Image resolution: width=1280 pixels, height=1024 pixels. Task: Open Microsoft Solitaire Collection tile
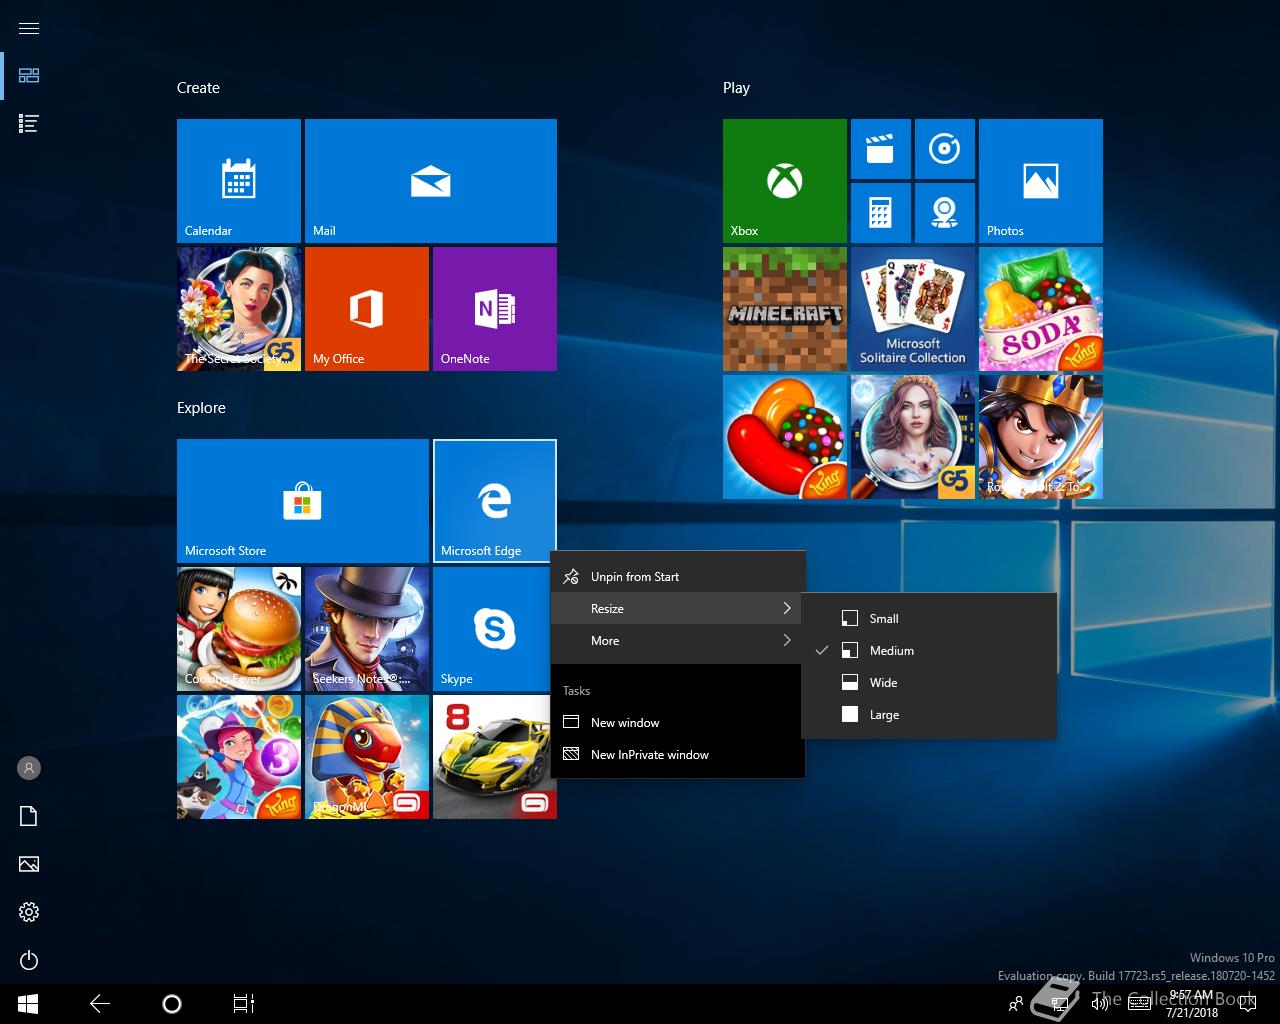tap(913, 309)
